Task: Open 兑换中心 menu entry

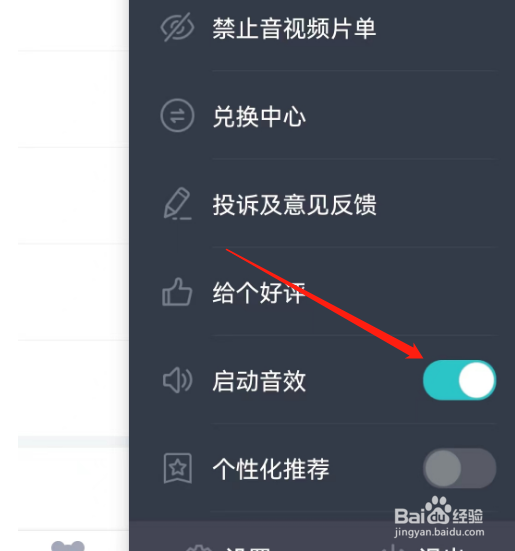Action: click(259, 116)
